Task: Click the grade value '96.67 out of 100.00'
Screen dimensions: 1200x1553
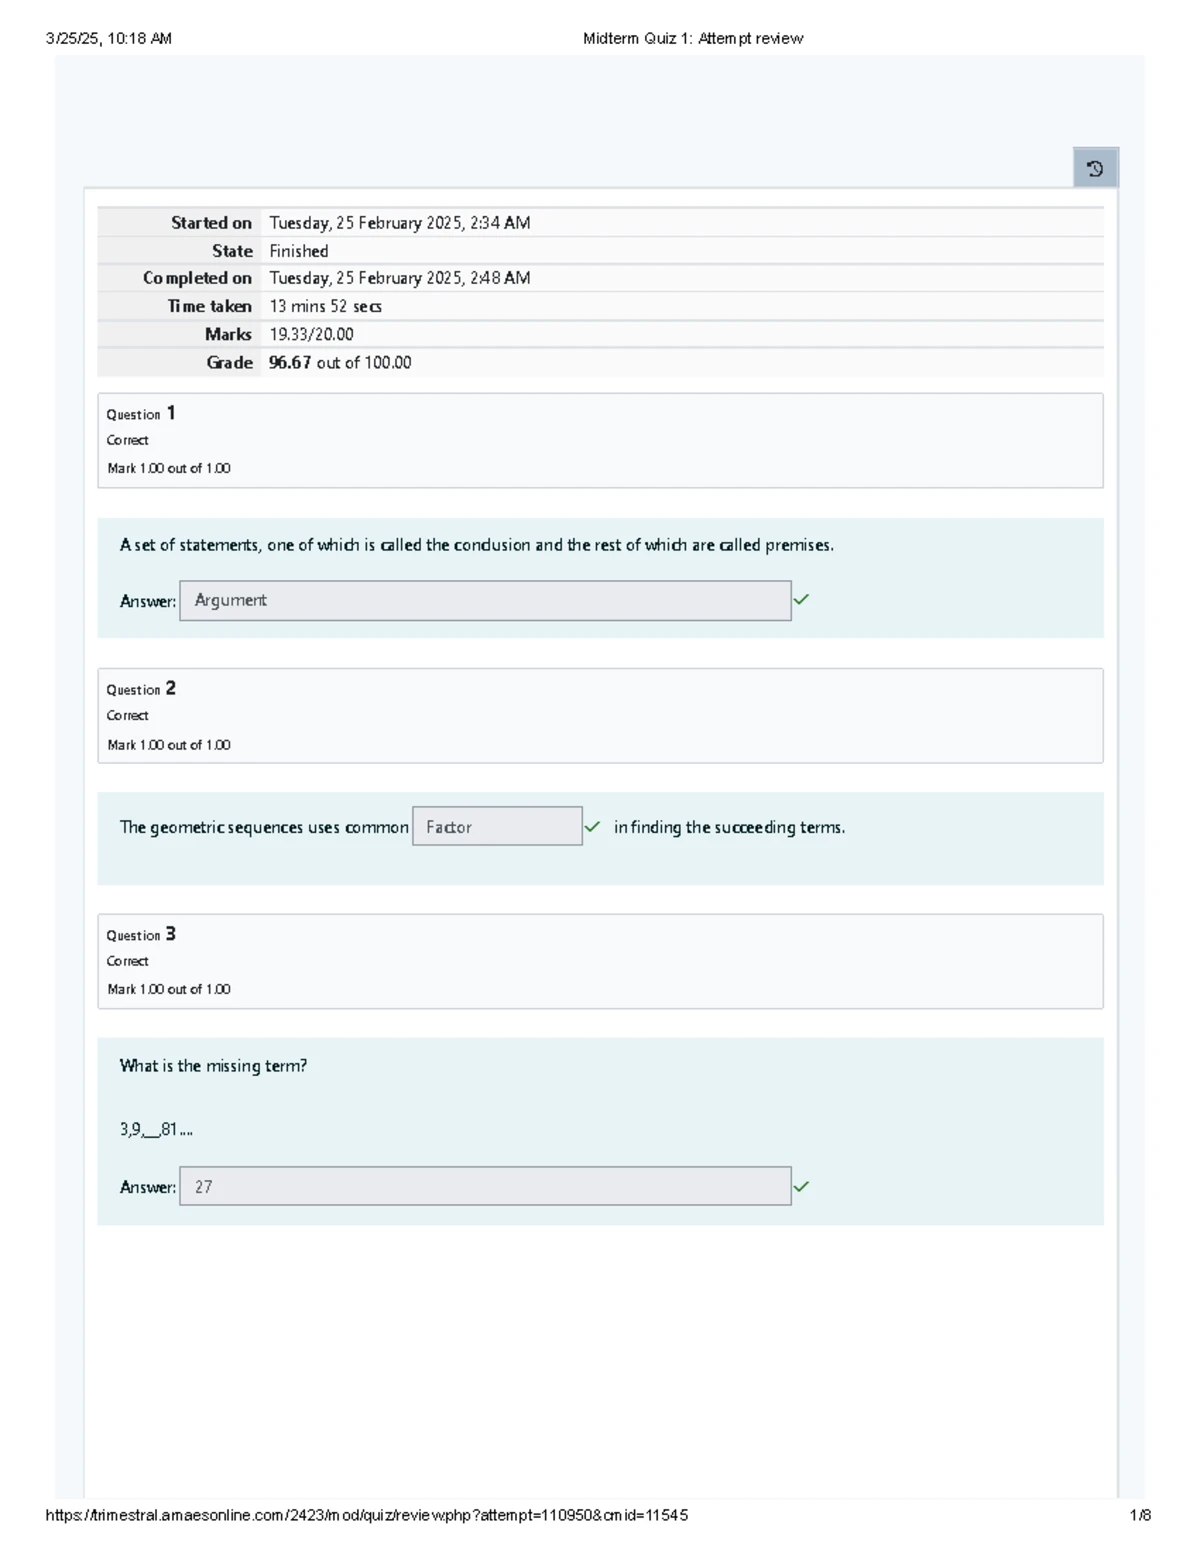Action: [340, 363]
